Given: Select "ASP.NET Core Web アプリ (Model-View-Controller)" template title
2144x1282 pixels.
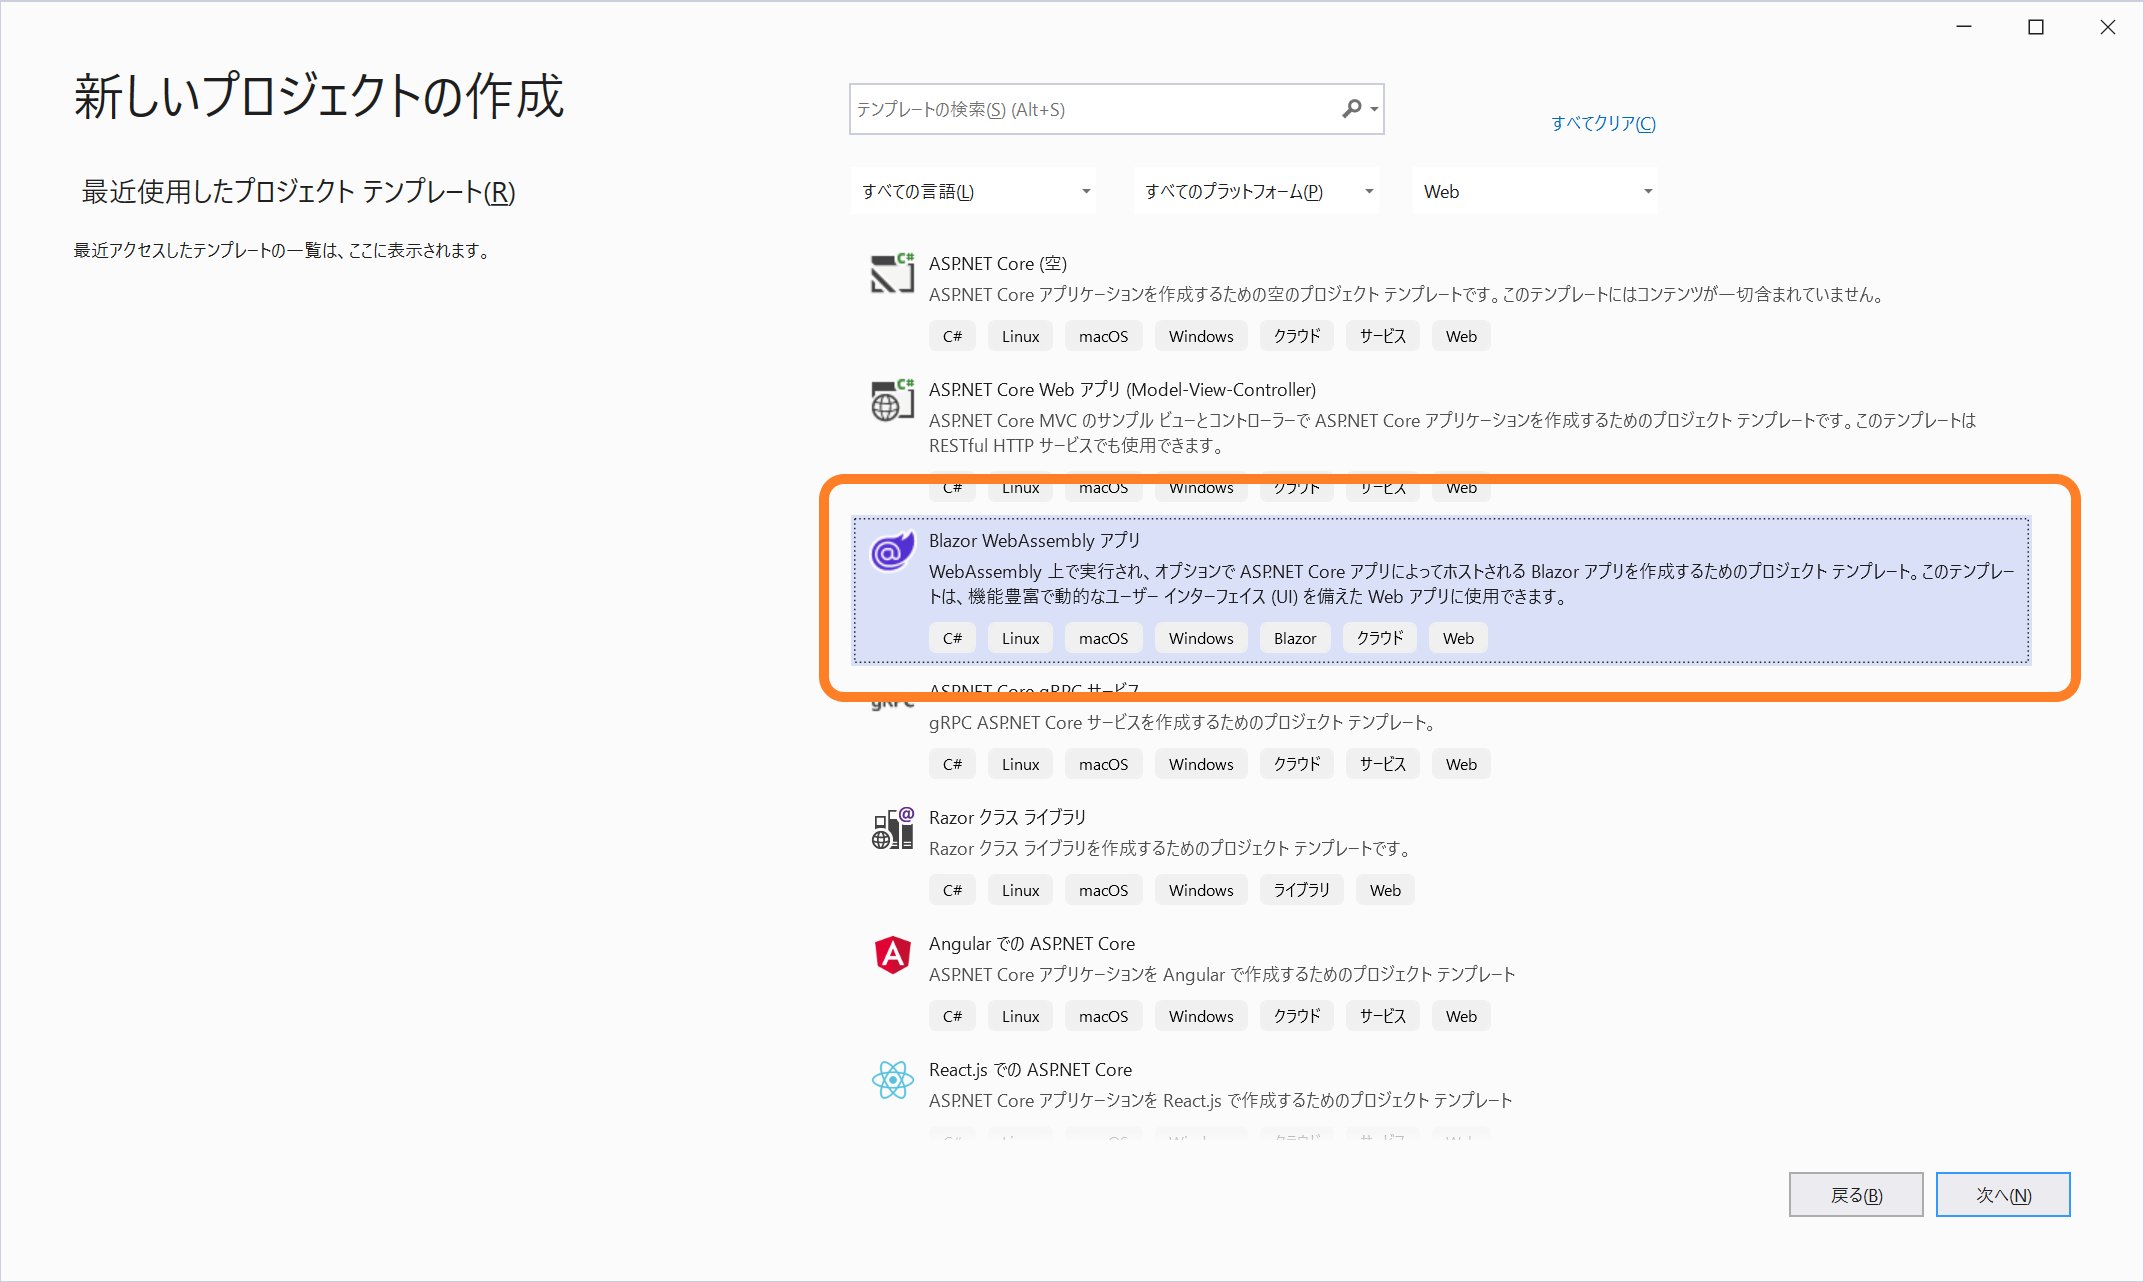Looking at the screenshot, I should pos(1122,389).
